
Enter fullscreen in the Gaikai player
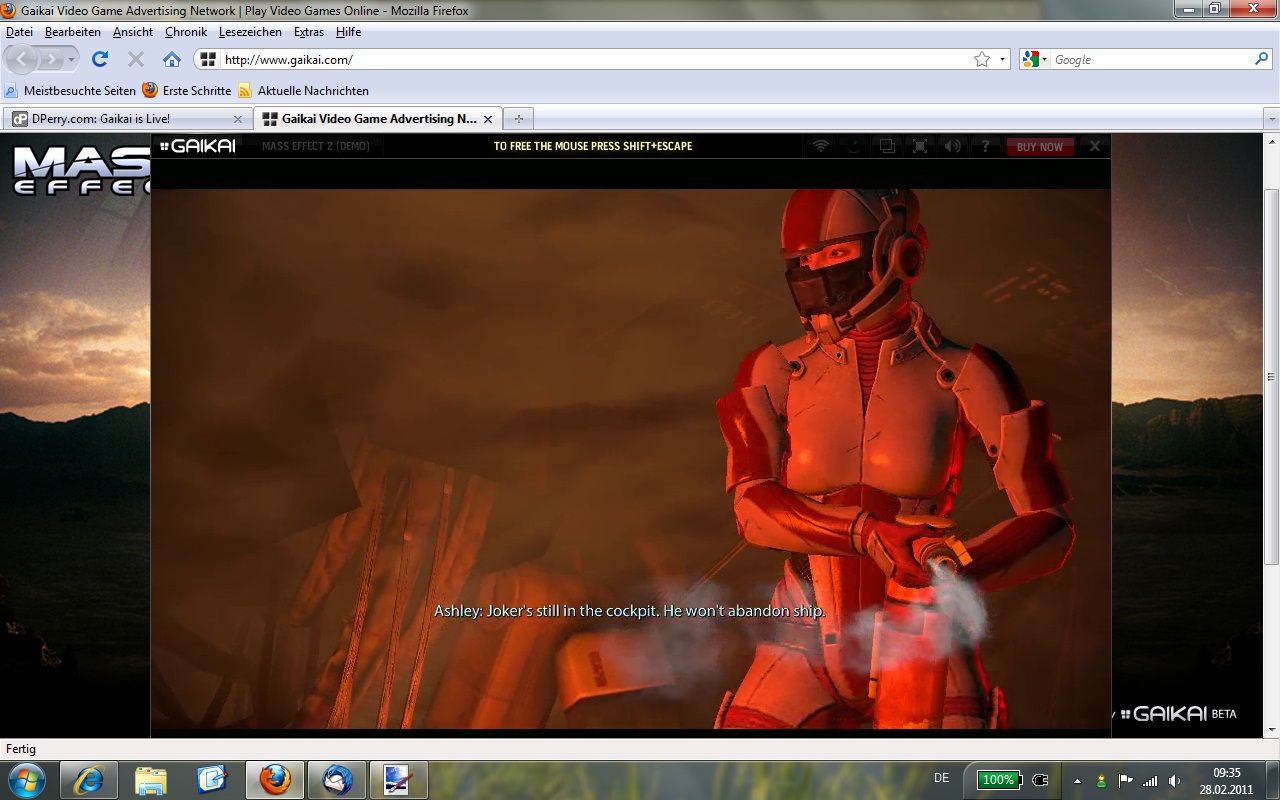(919, 146)
